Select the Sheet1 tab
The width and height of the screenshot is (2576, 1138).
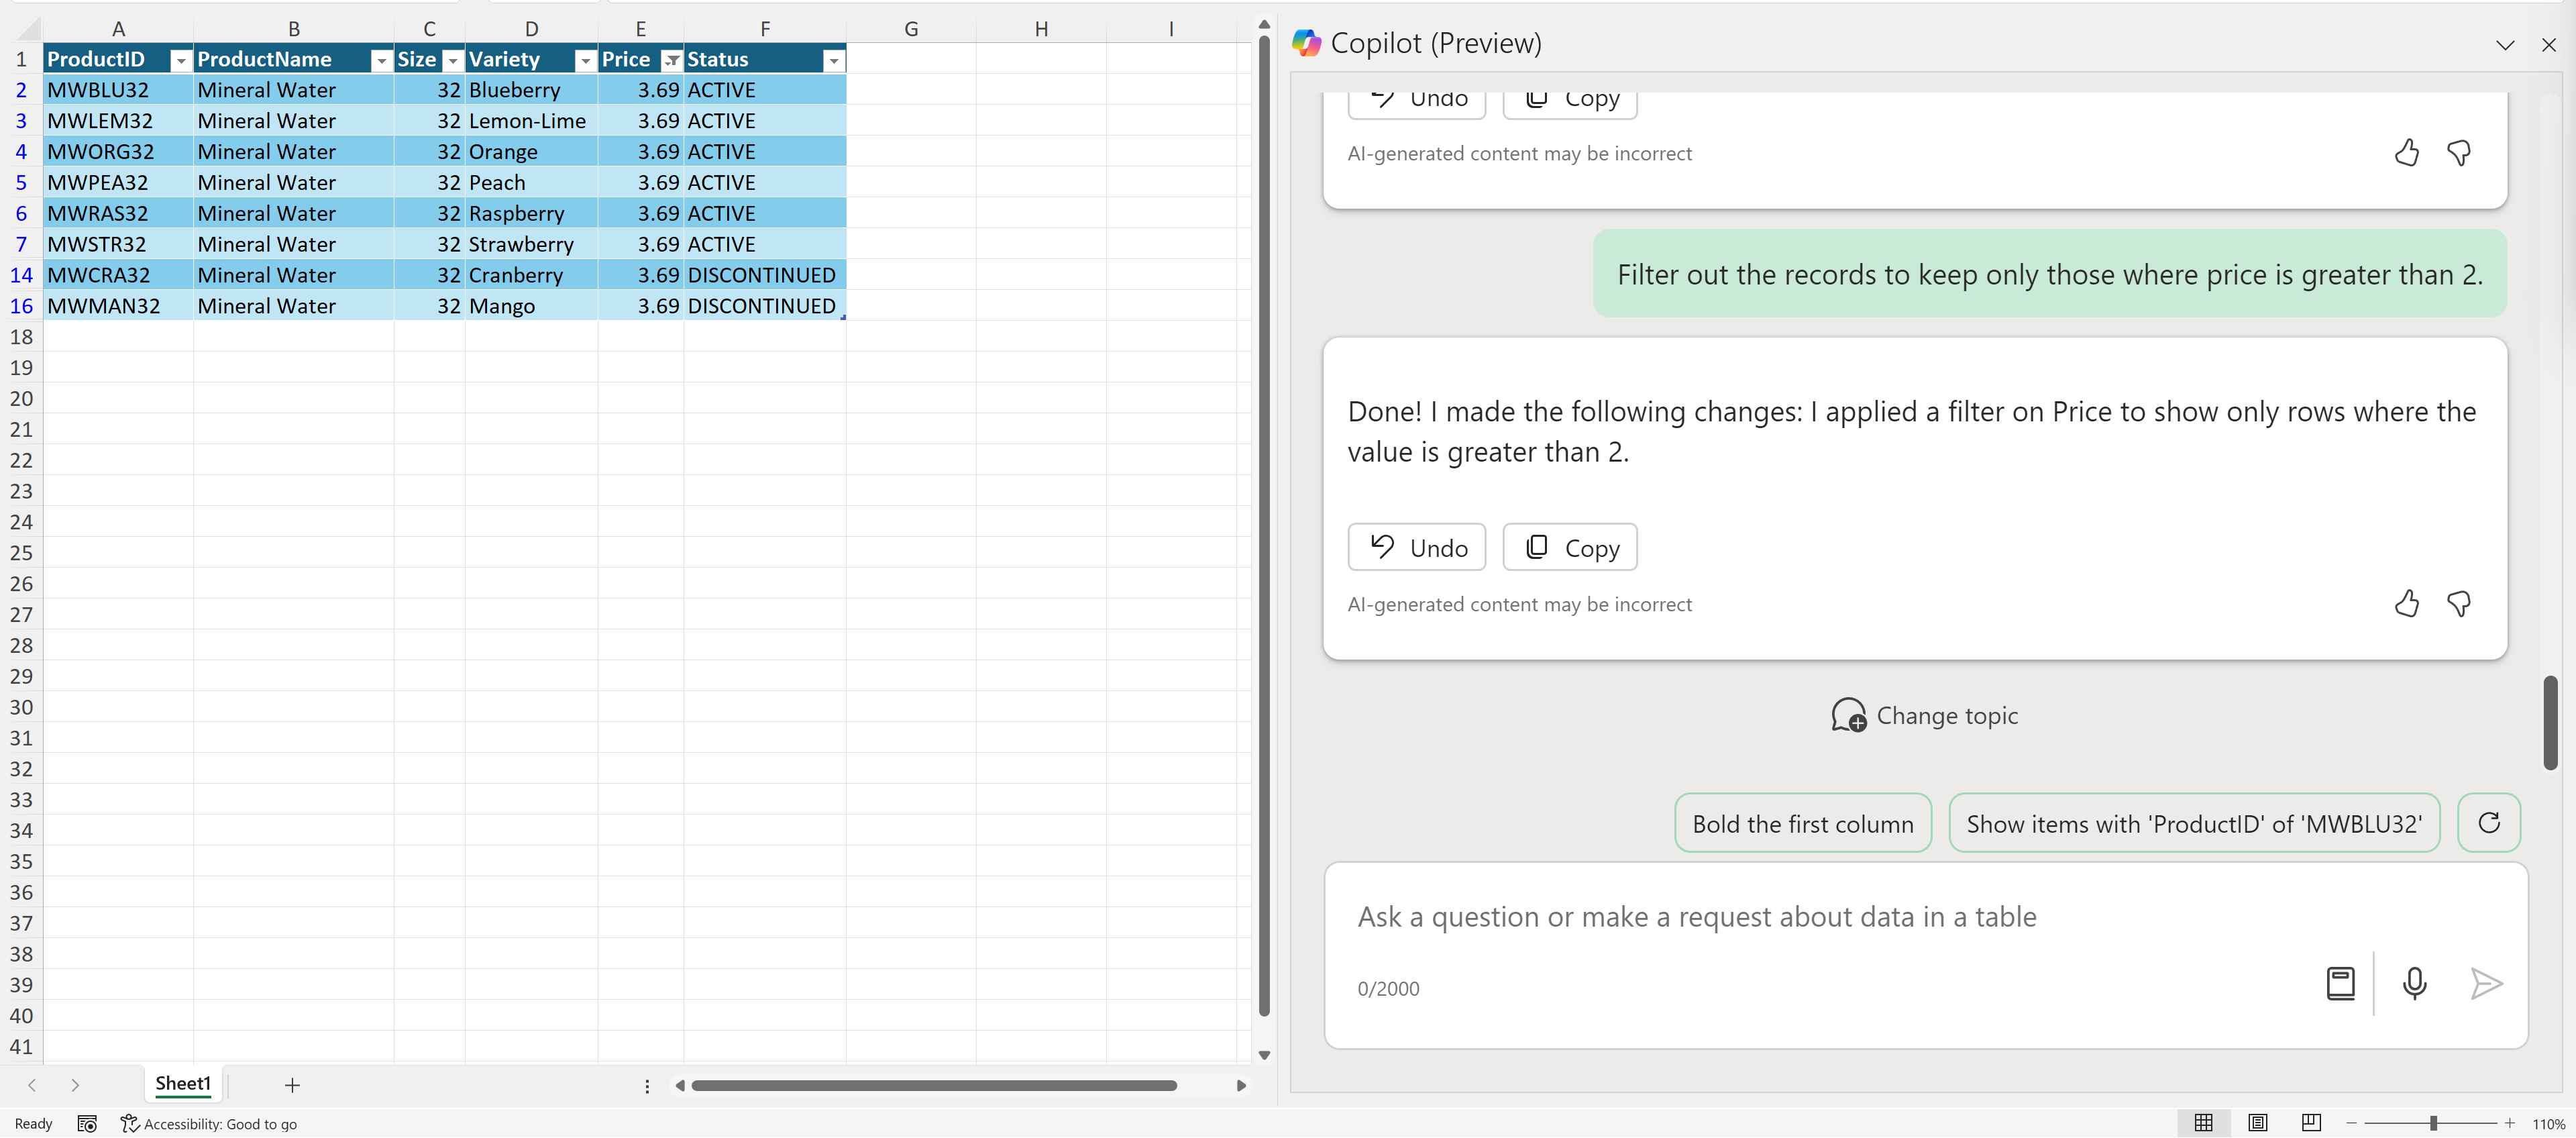[x=183, y=1084]
